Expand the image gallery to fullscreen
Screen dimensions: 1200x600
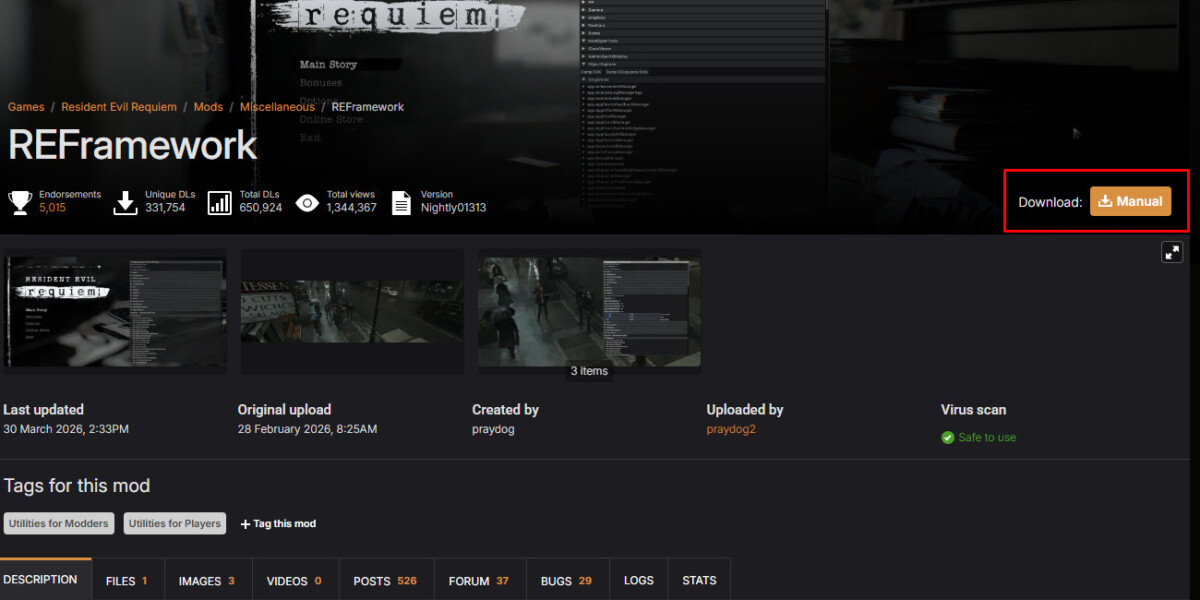click(x=1172, y=252)
